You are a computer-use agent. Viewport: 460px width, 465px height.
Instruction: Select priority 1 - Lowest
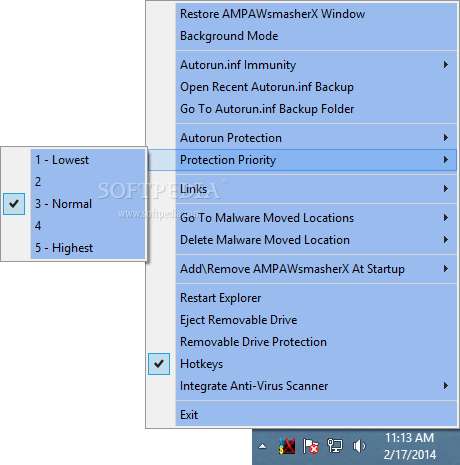(74, 160)
